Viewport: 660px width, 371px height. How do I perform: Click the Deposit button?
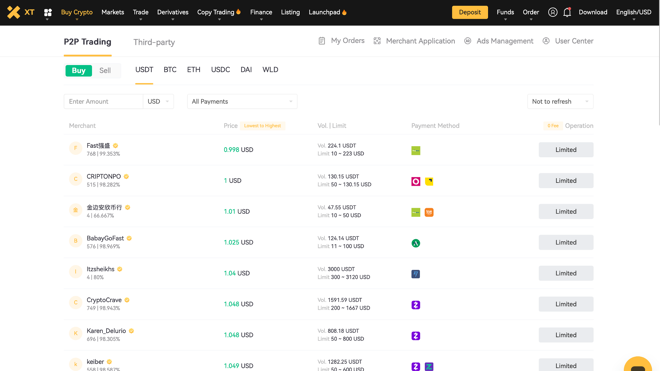[x=470, y=12]
